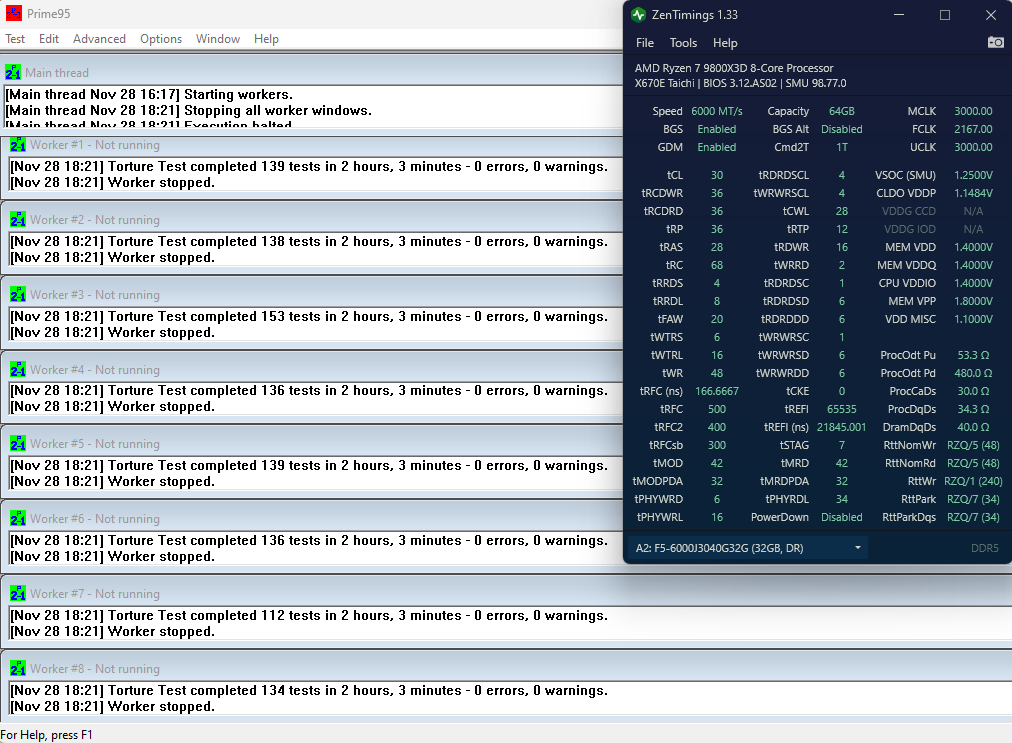Open the Window menu in Prime95
1012x743 pixels.
pos(217,39)
